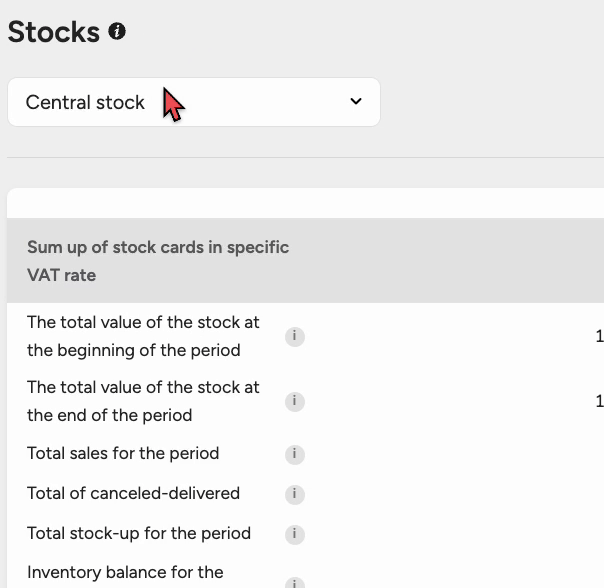
Task: Click info icon for Total sales row
Action: click(294, 454)
